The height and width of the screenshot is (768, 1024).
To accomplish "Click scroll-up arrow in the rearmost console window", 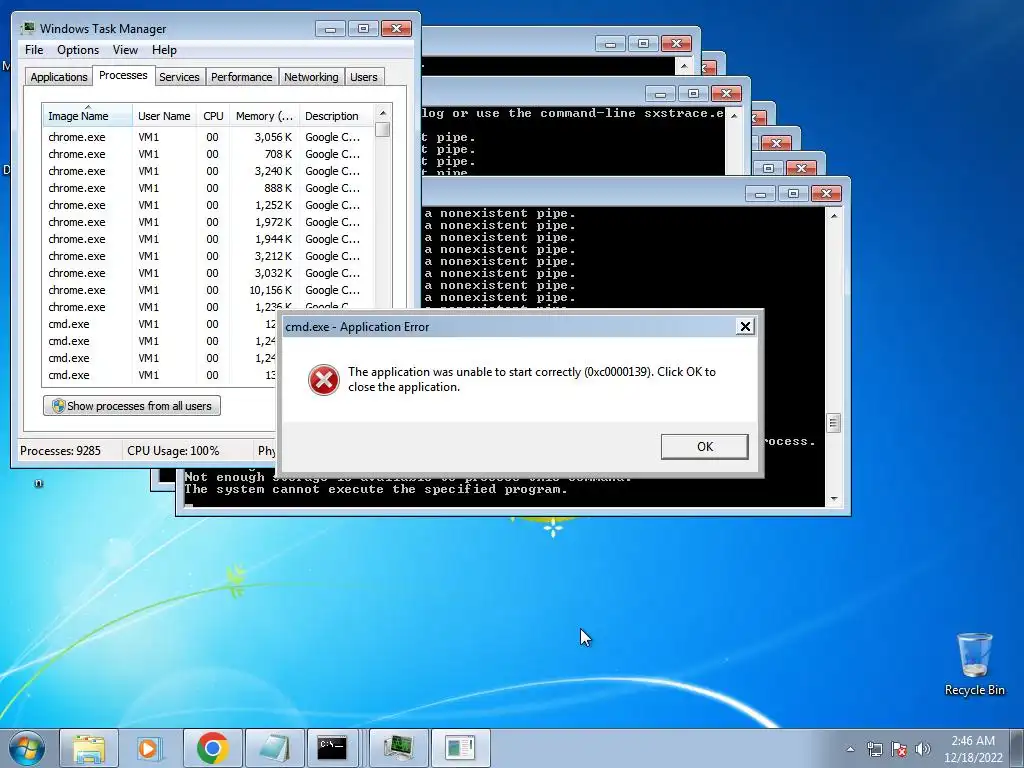I will (x=684, y=65).
